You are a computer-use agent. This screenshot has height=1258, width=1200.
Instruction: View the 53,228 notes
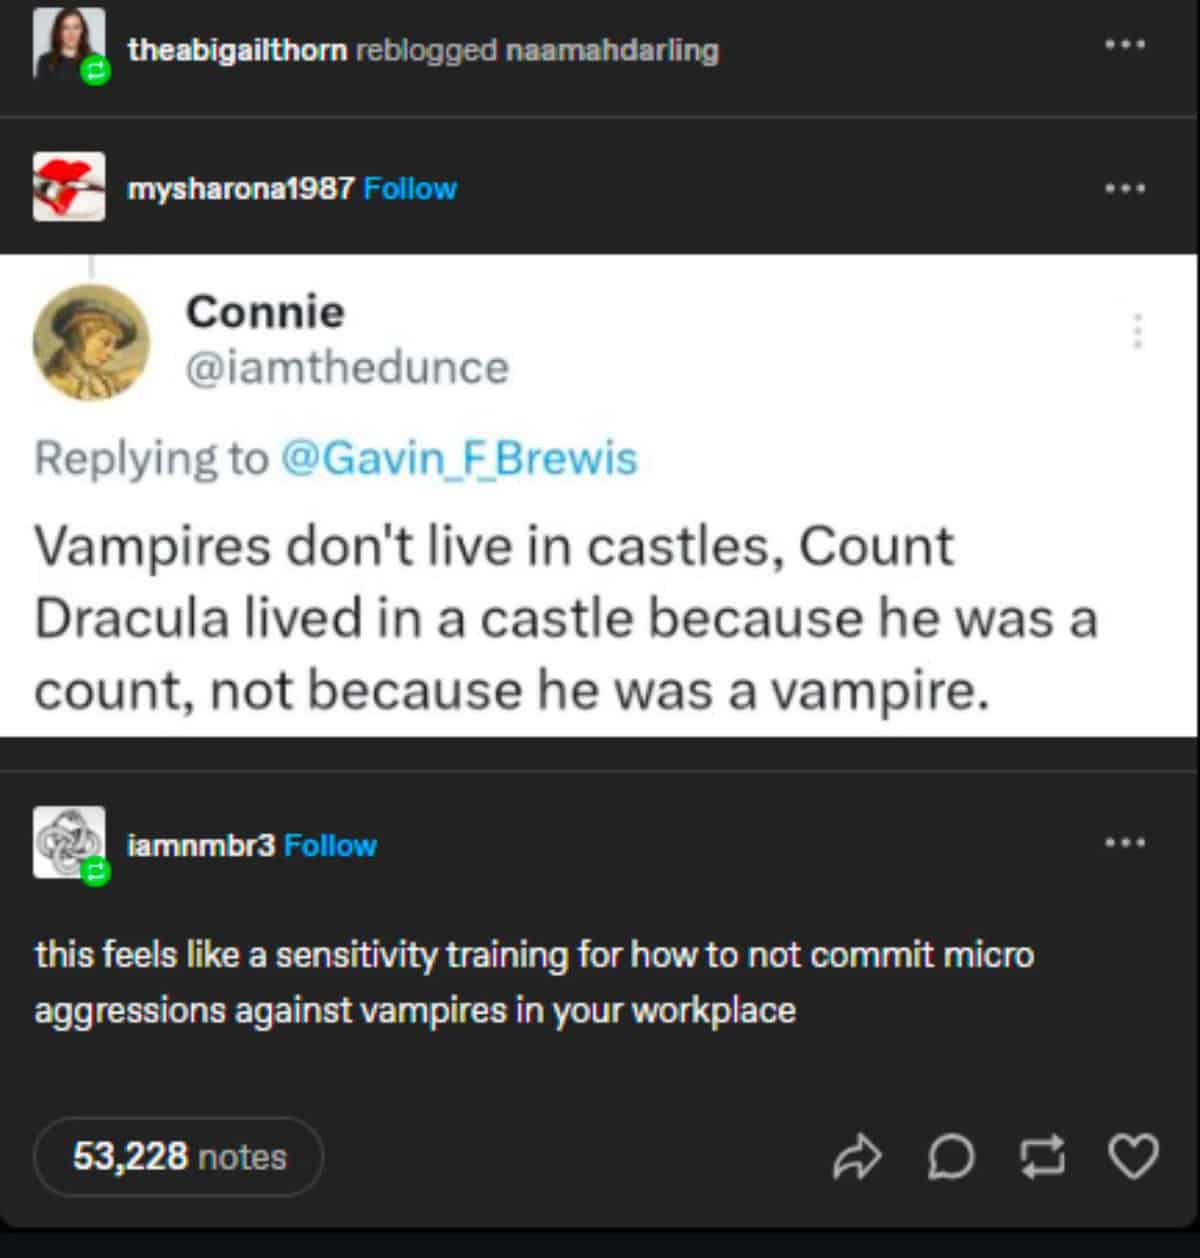(178, 1157)
